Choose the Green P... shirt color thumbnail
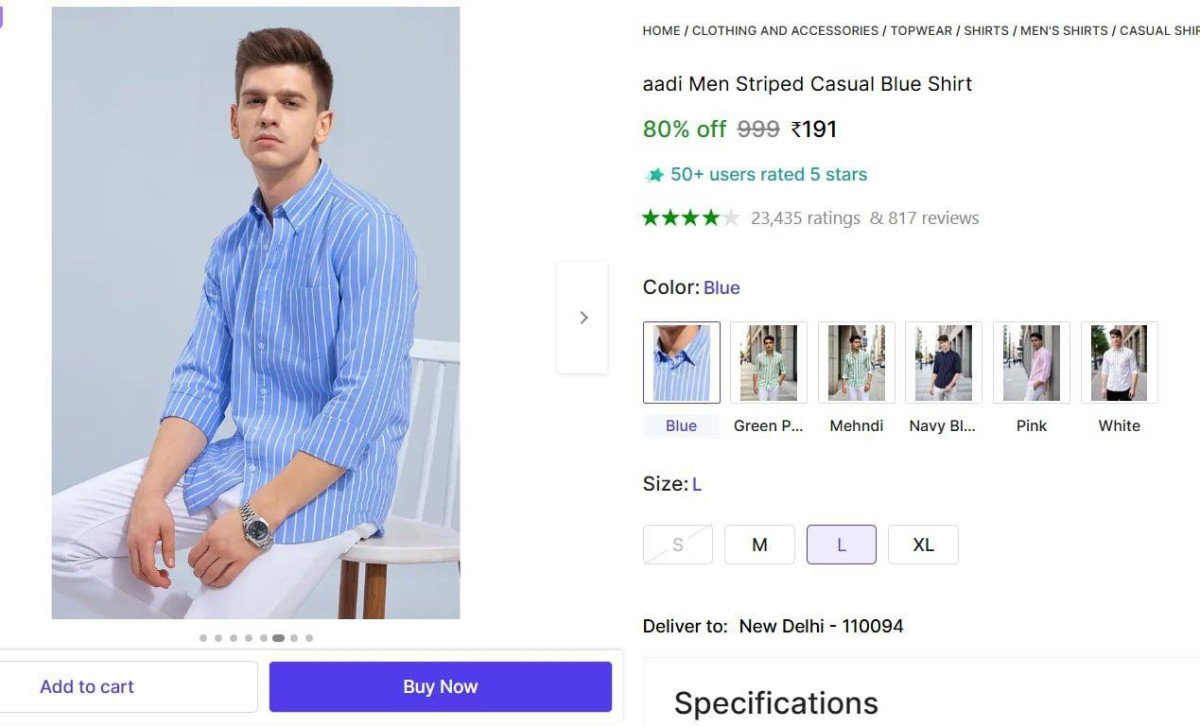The width and height of the screenshot is (1200, 727). tap(768, 362)
